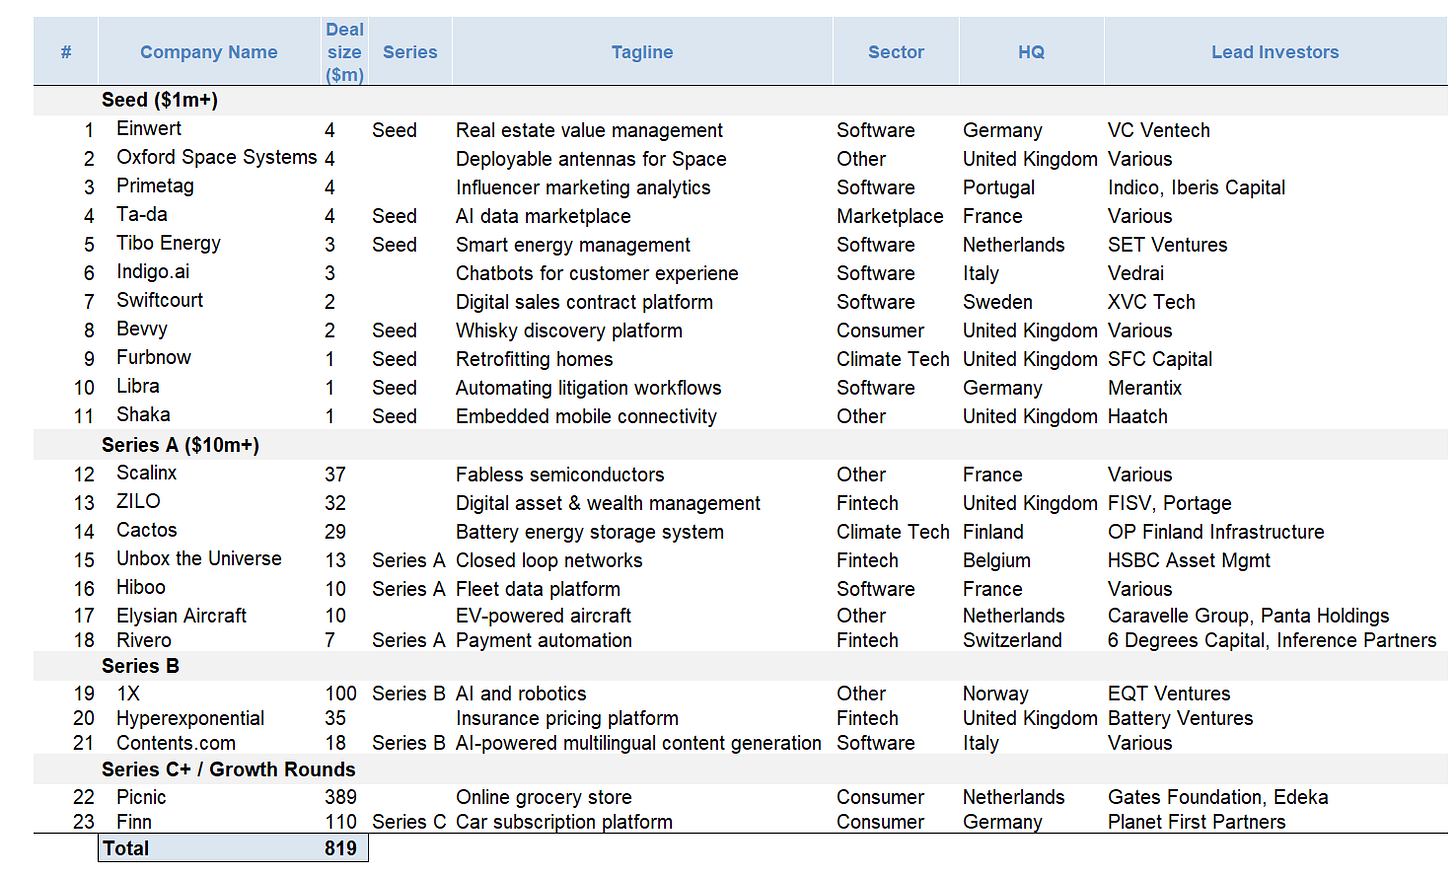Viewport: 1456px width, 880px height.
Task: Click the Tagline column header
Action: [642, 52]
